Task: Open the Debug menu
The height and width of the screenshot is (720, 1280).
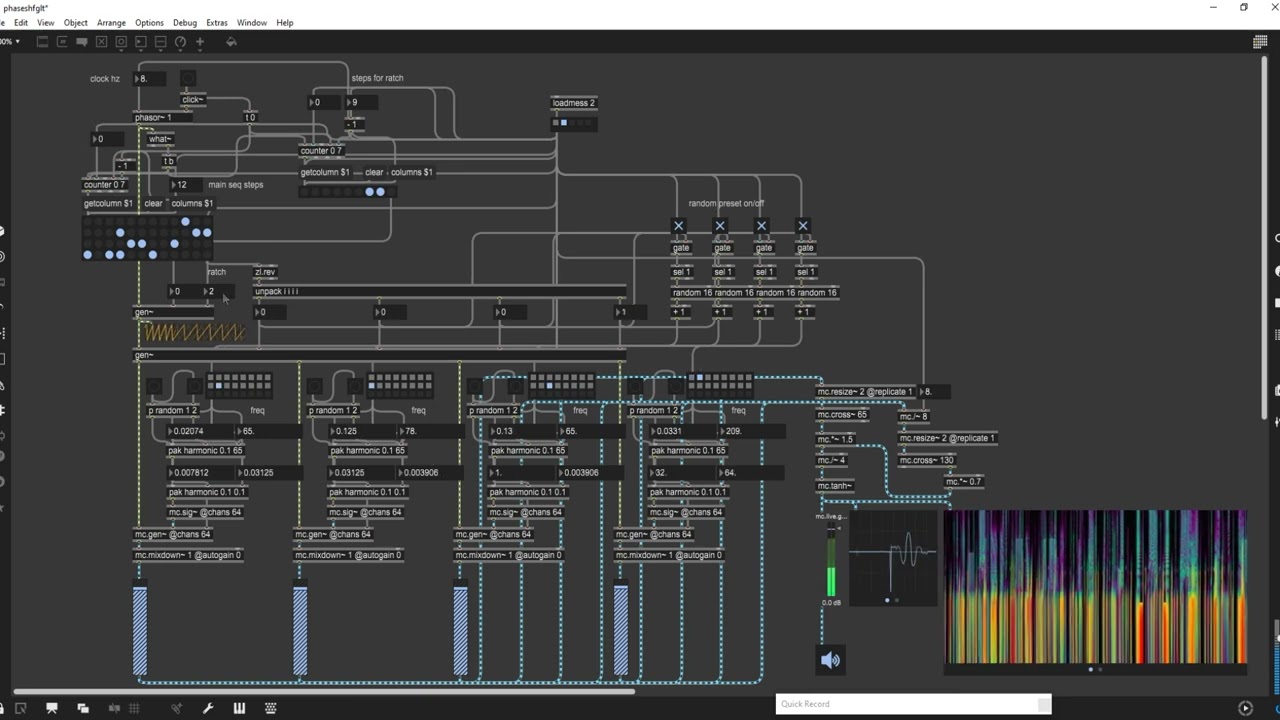Action: (x=185, y=22)
